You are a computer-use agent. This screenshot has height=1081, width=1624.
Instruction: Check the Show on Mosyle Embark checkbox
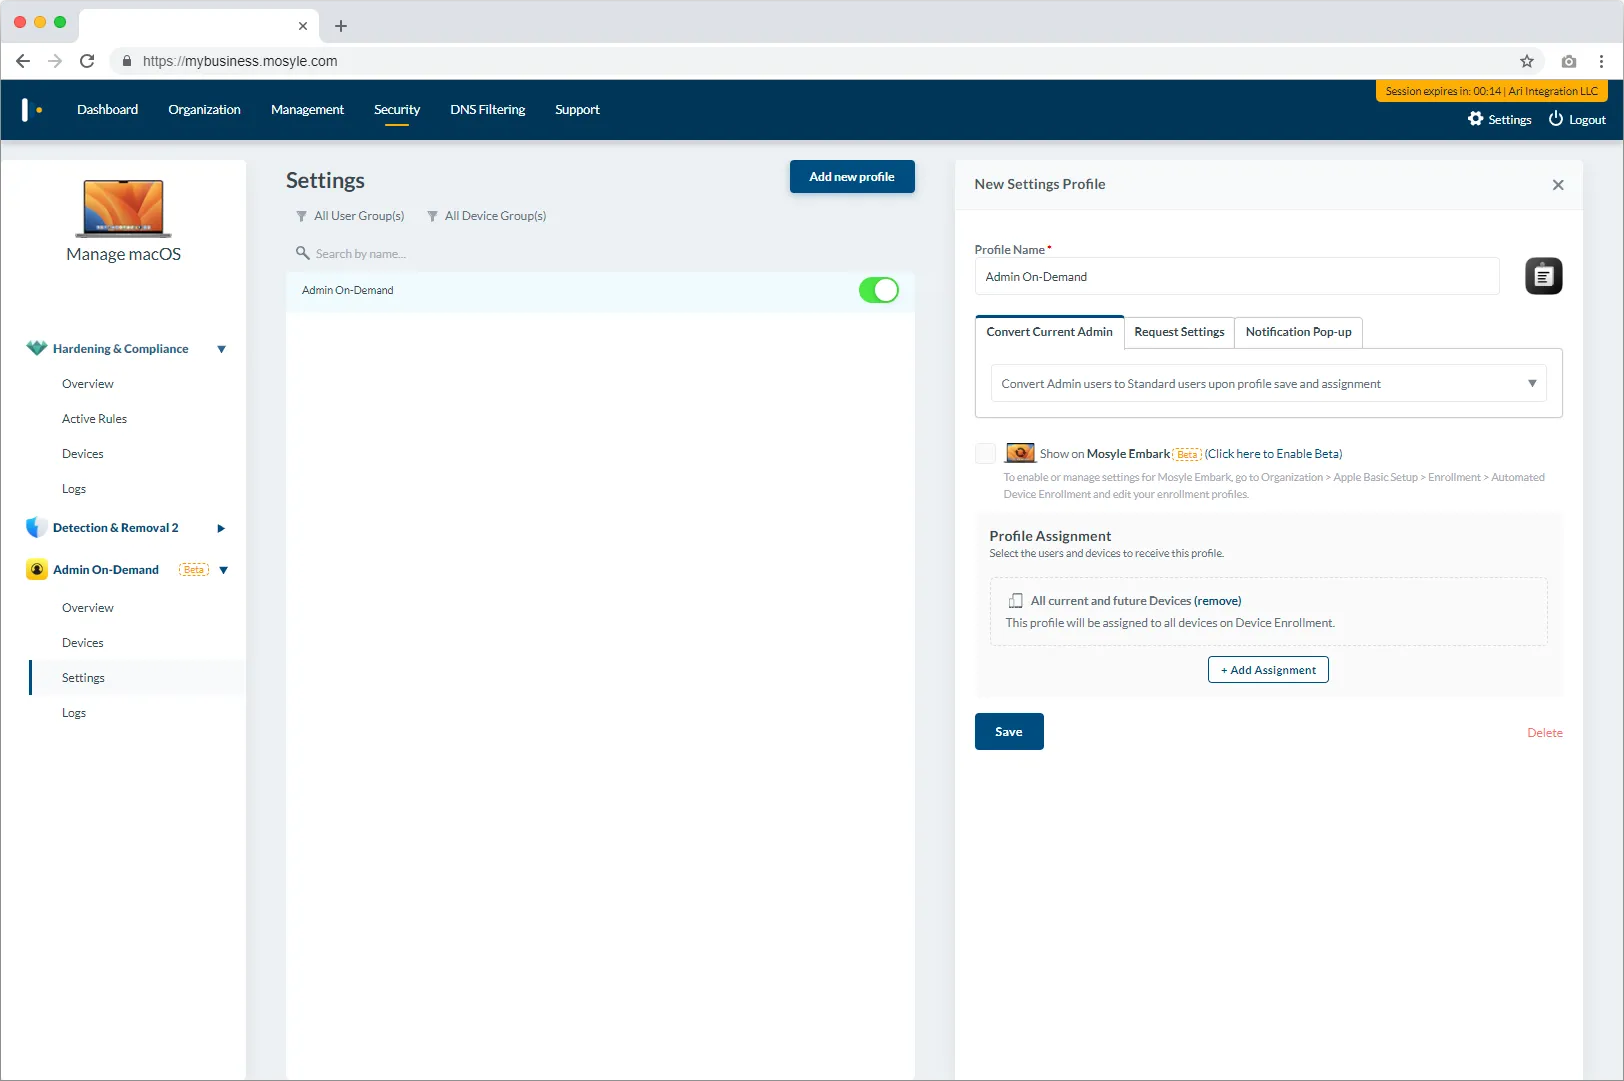[985, 453]
